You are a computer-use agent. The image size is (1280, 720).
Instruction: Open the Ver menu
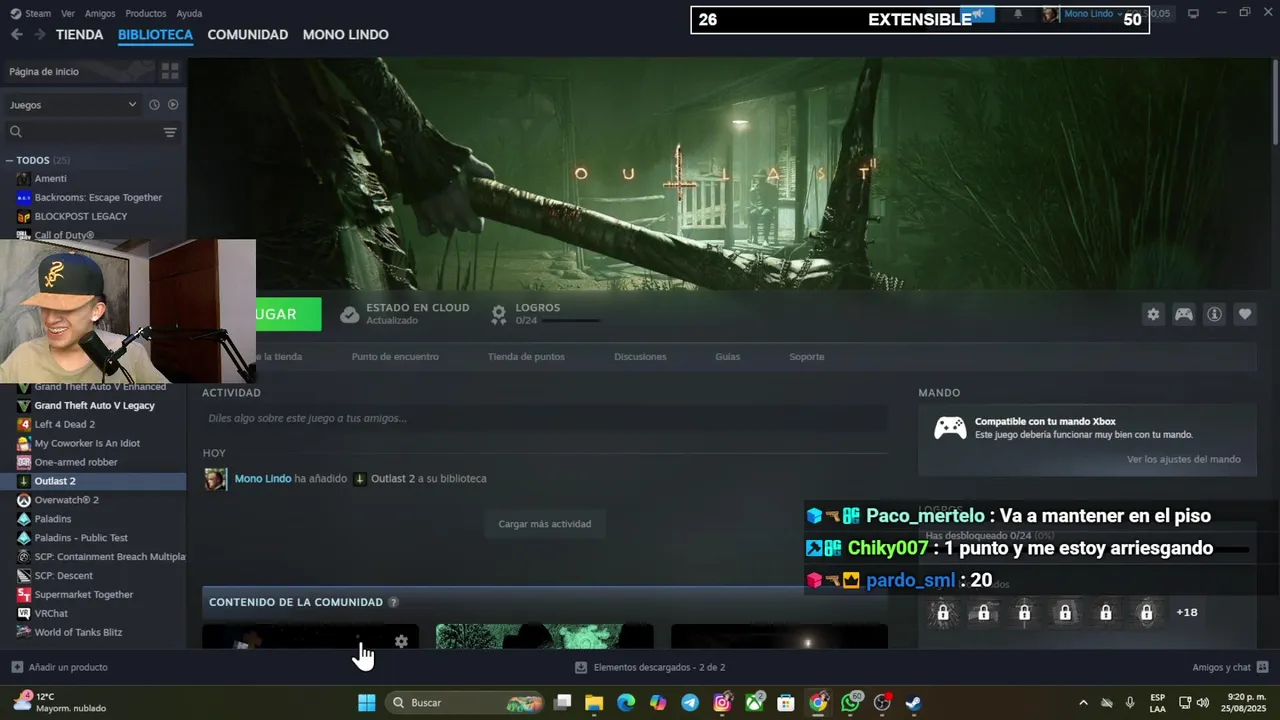68,13
